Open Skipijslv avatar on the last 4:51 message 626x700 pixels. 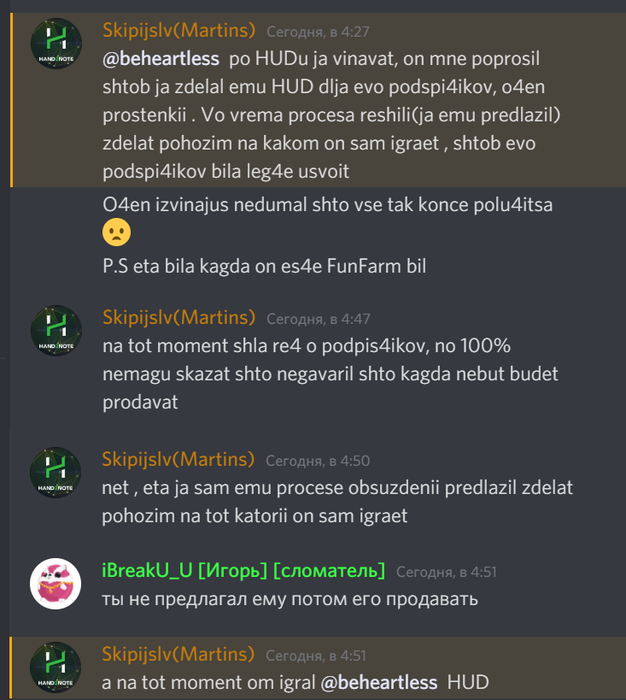point(55,667)
